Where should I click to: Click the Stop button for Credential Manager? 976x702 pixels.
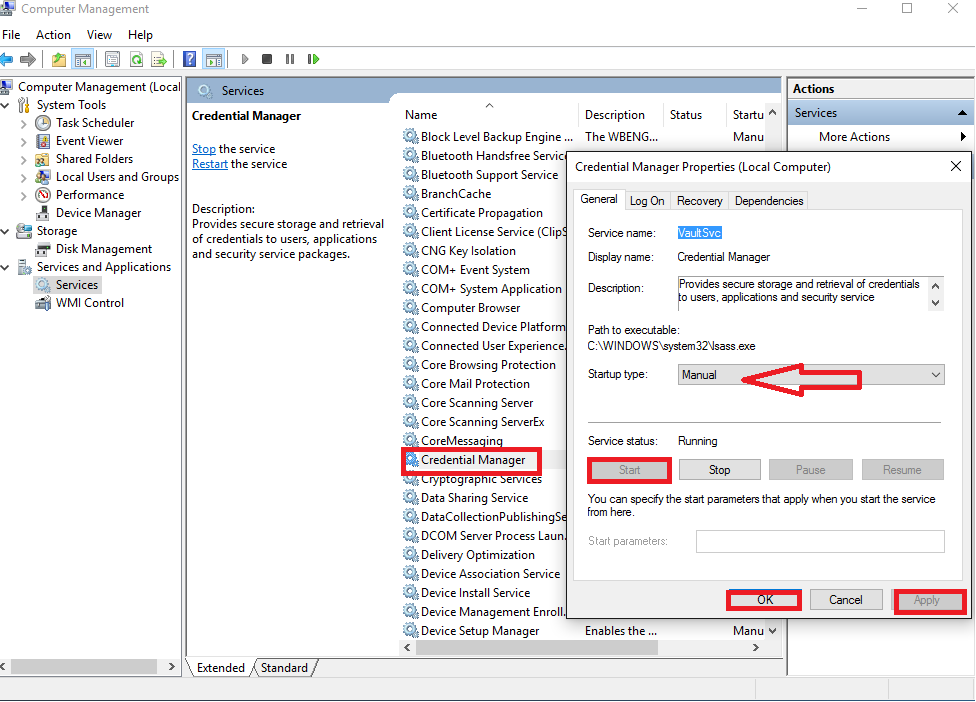coord(719,469)
